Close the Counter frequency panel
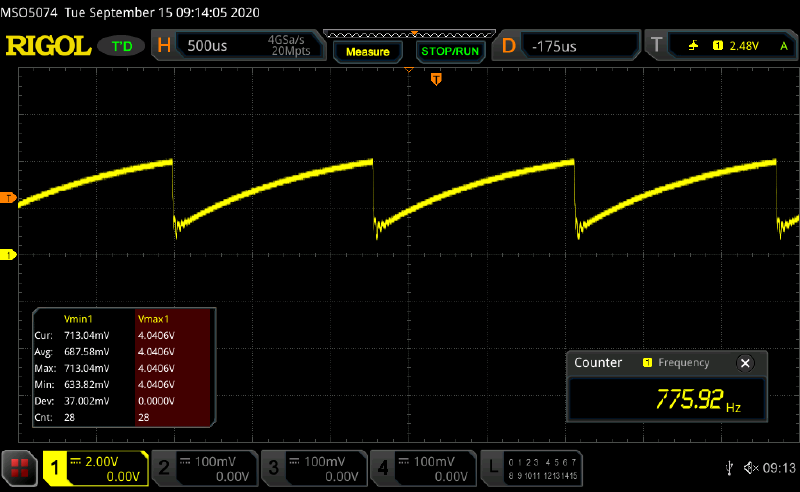 pyautogui.click(x=743, y=363)
